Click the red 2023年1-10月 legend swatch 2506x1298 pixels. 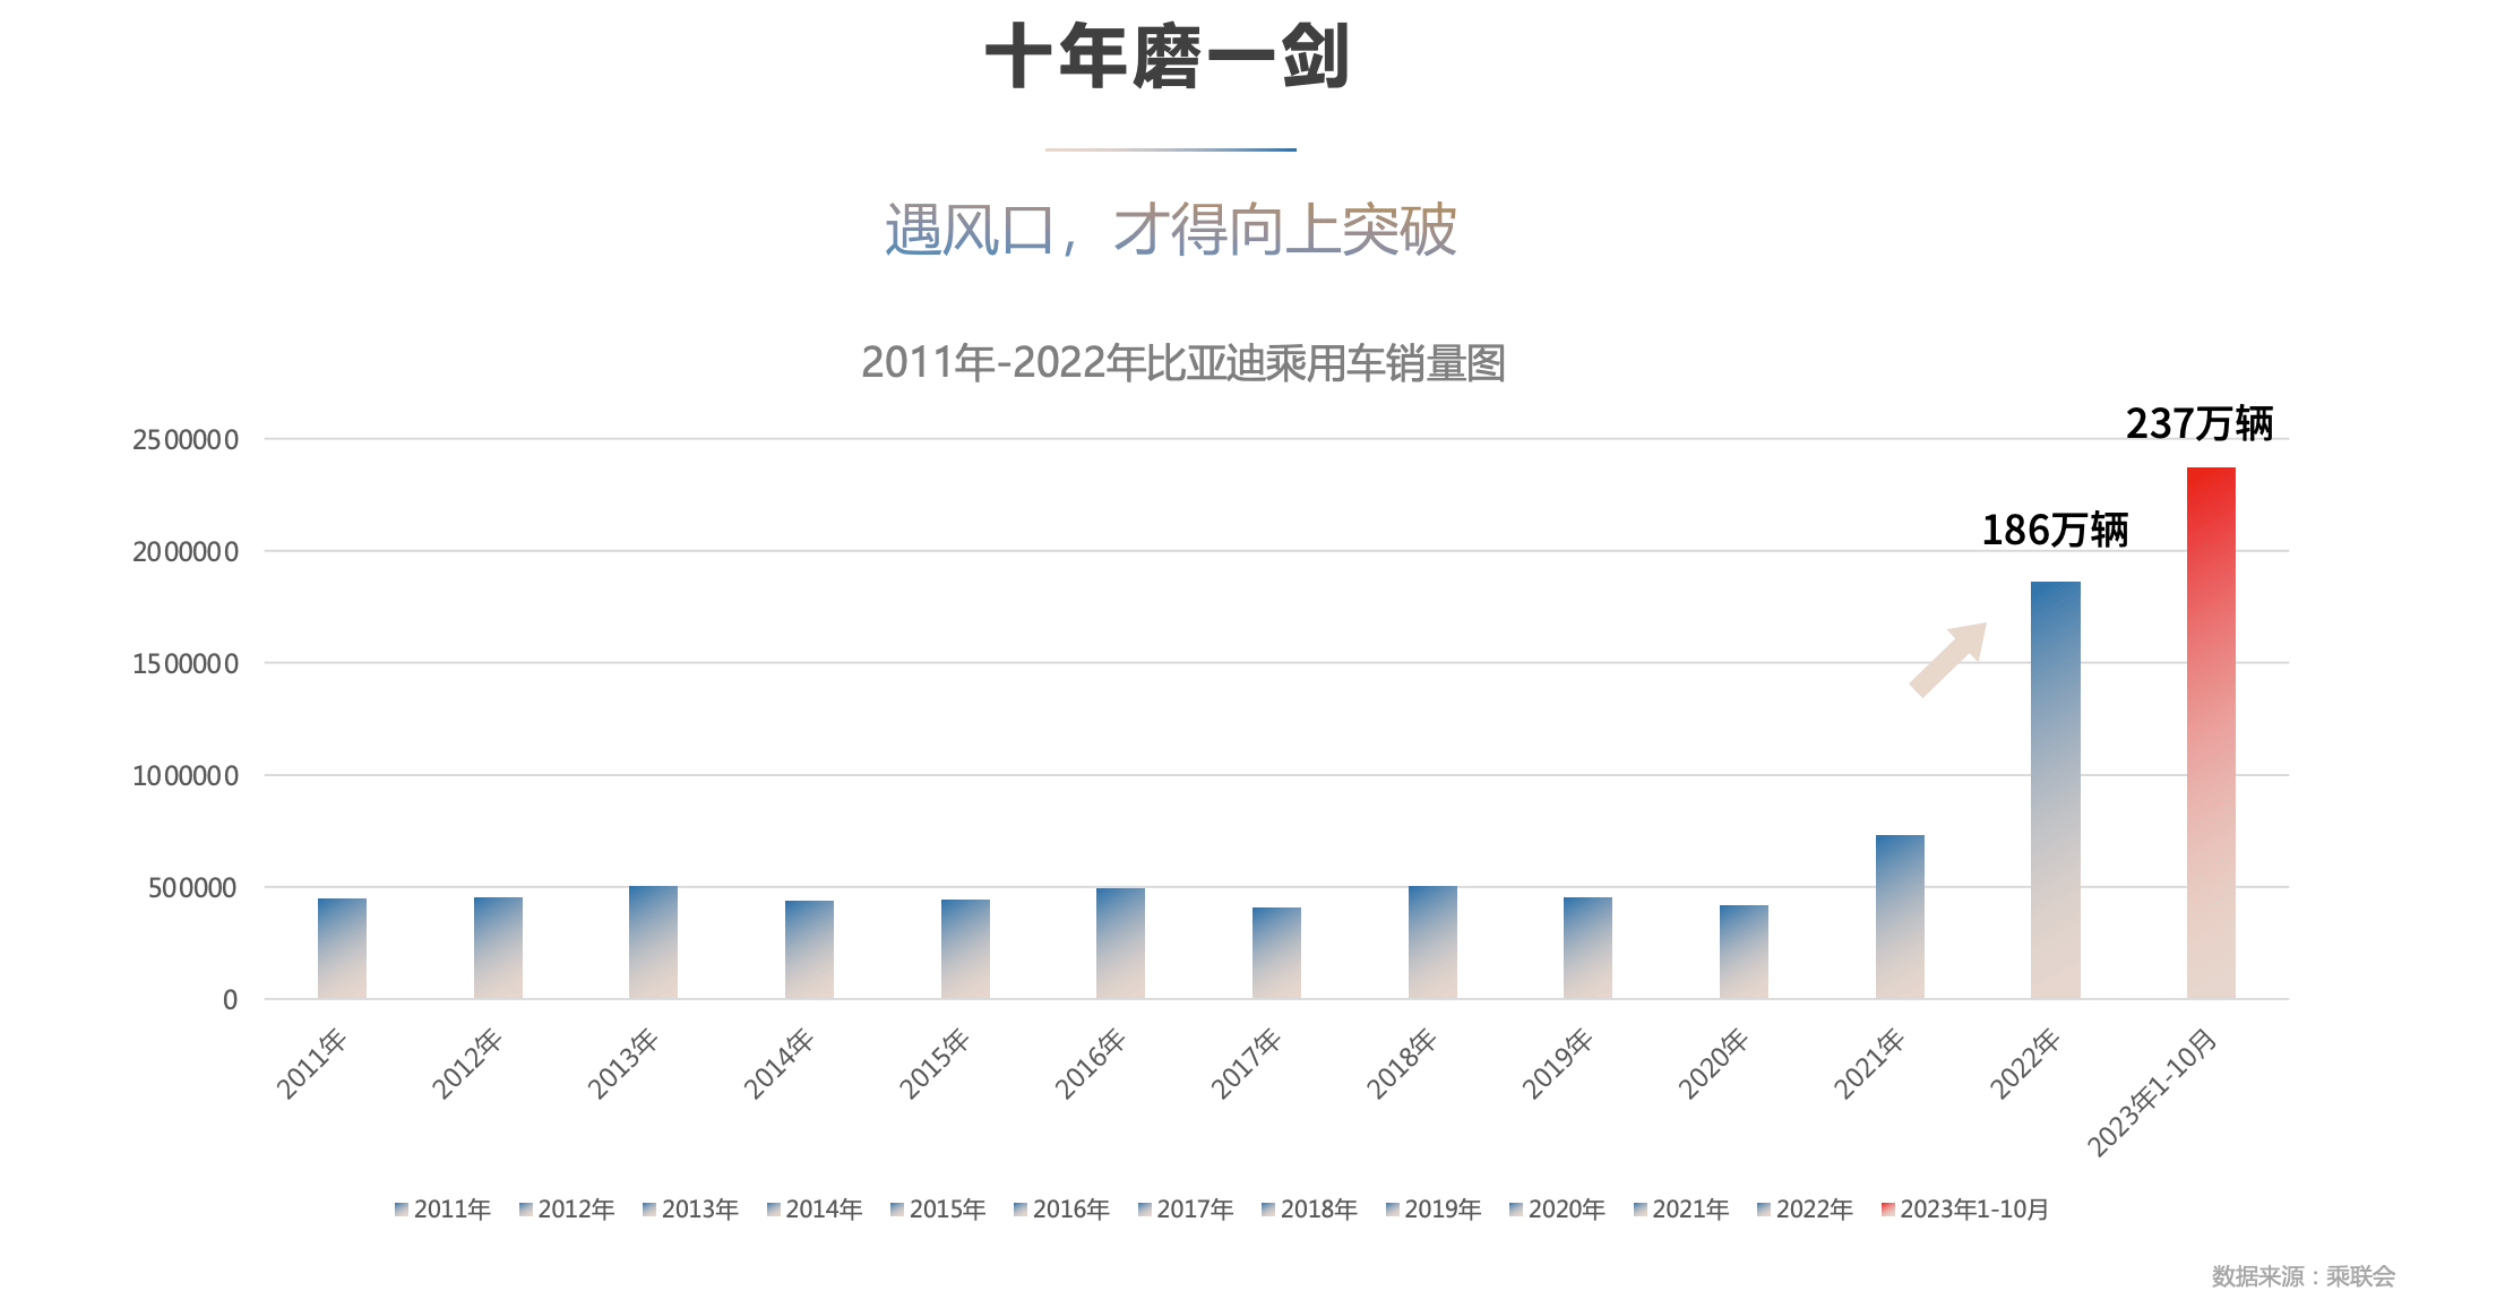coord(1887,1209)
